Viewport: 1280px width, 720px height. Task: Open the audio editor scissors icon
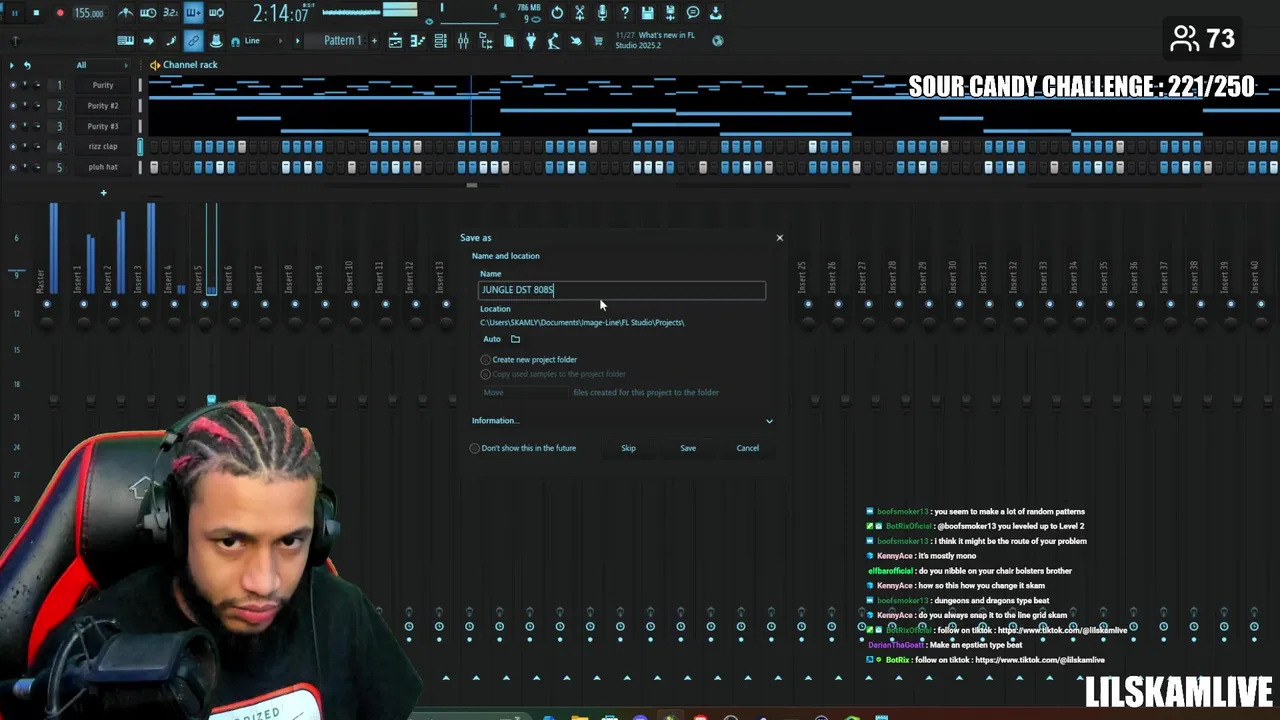579,13
